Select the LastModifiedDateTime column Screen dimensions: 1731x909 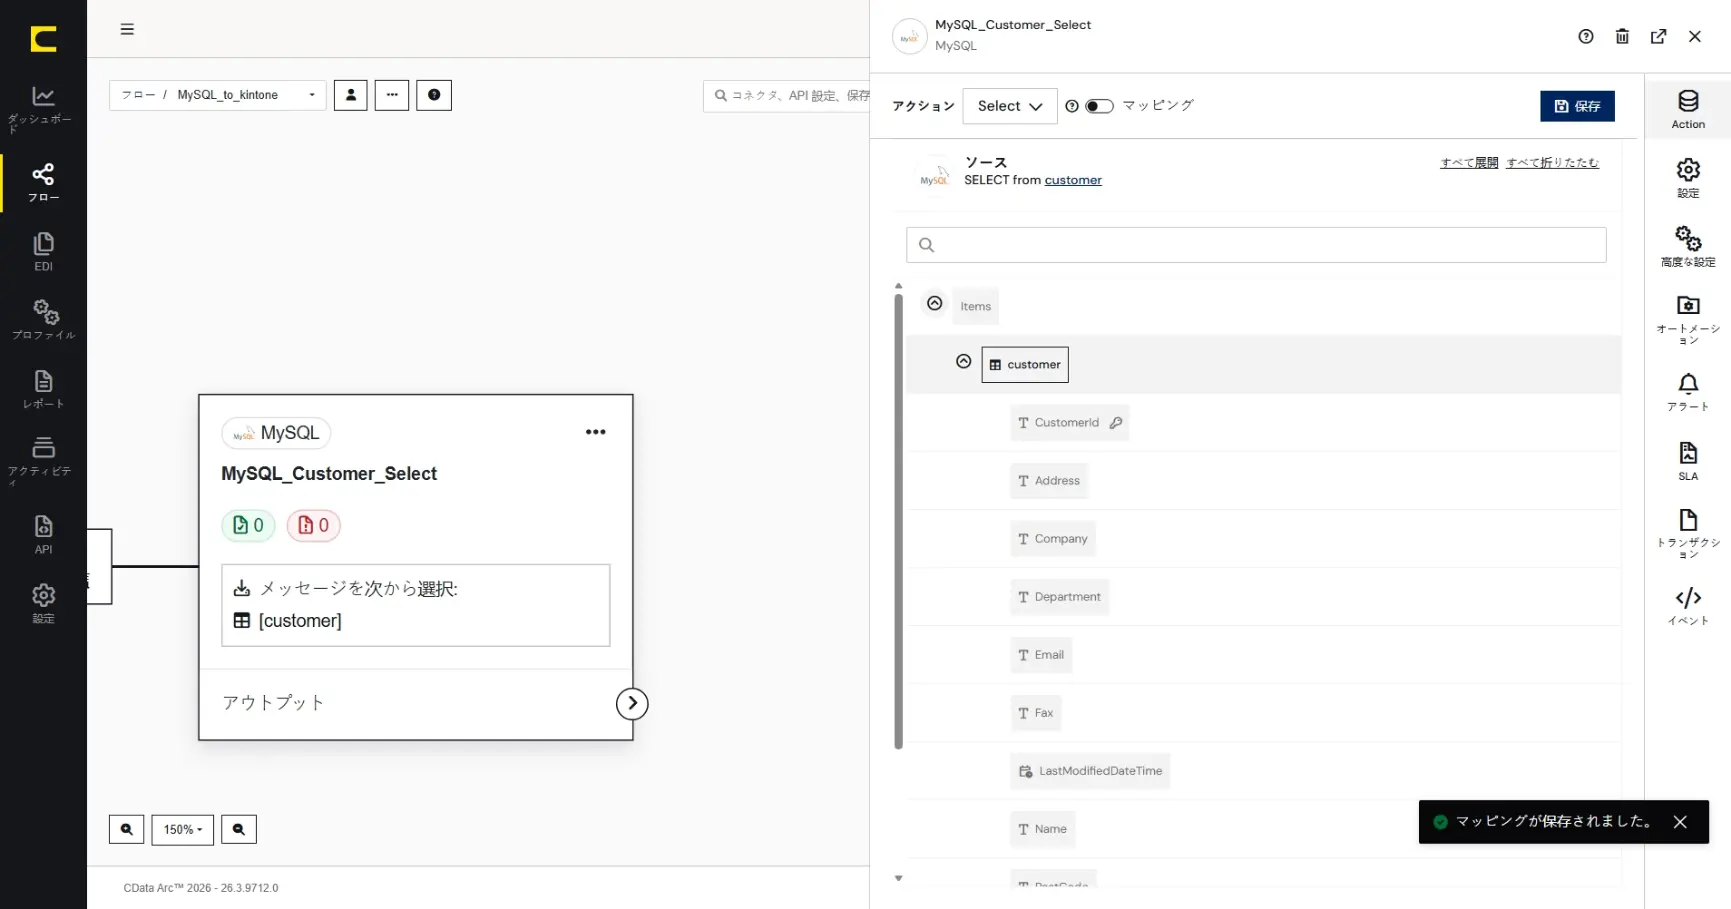click(1090, 771)
